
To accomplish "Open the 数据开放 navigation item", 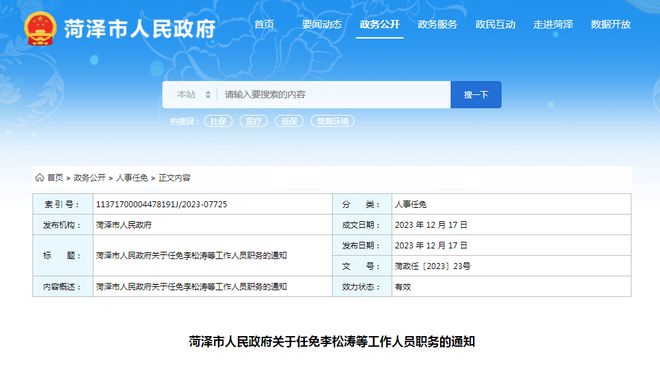I will 611,24.
